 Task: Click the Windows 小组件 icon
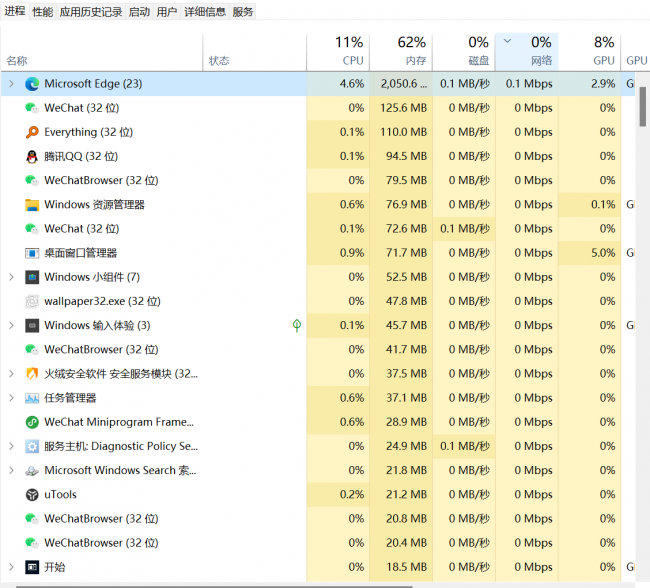click(32, 277)
